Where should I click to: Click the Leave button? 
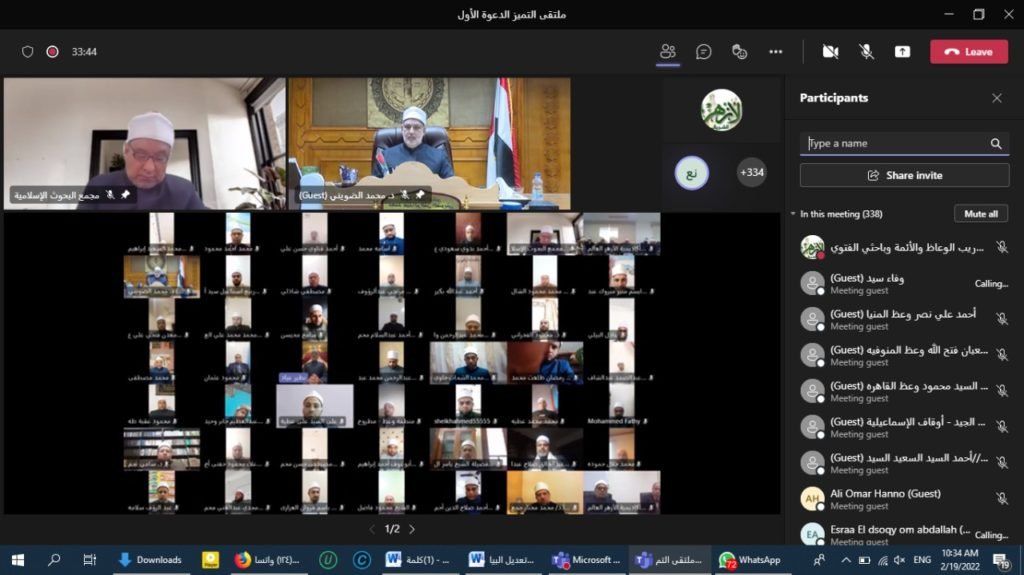click(x=968, y=52)
